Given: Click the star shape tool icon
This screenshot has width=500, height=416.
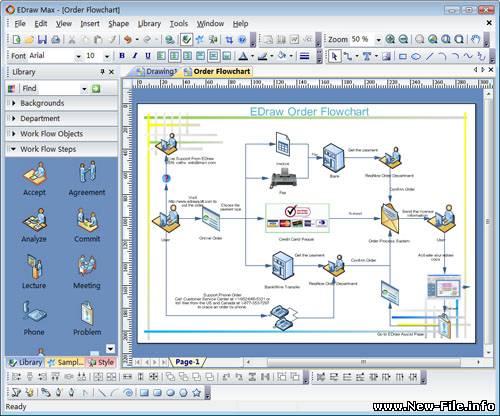Looking at the screenshot, I should [x=197, y=393].
